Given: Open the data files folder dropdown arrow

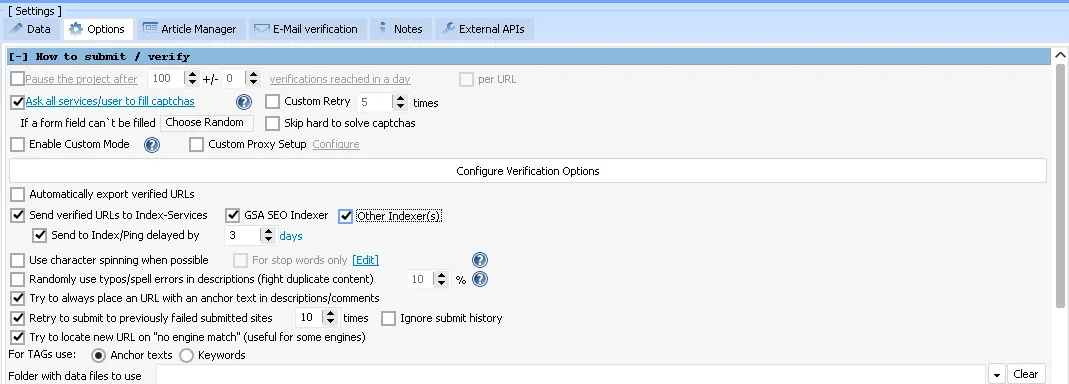Looking at the screenshot, I should coord(997,374).
